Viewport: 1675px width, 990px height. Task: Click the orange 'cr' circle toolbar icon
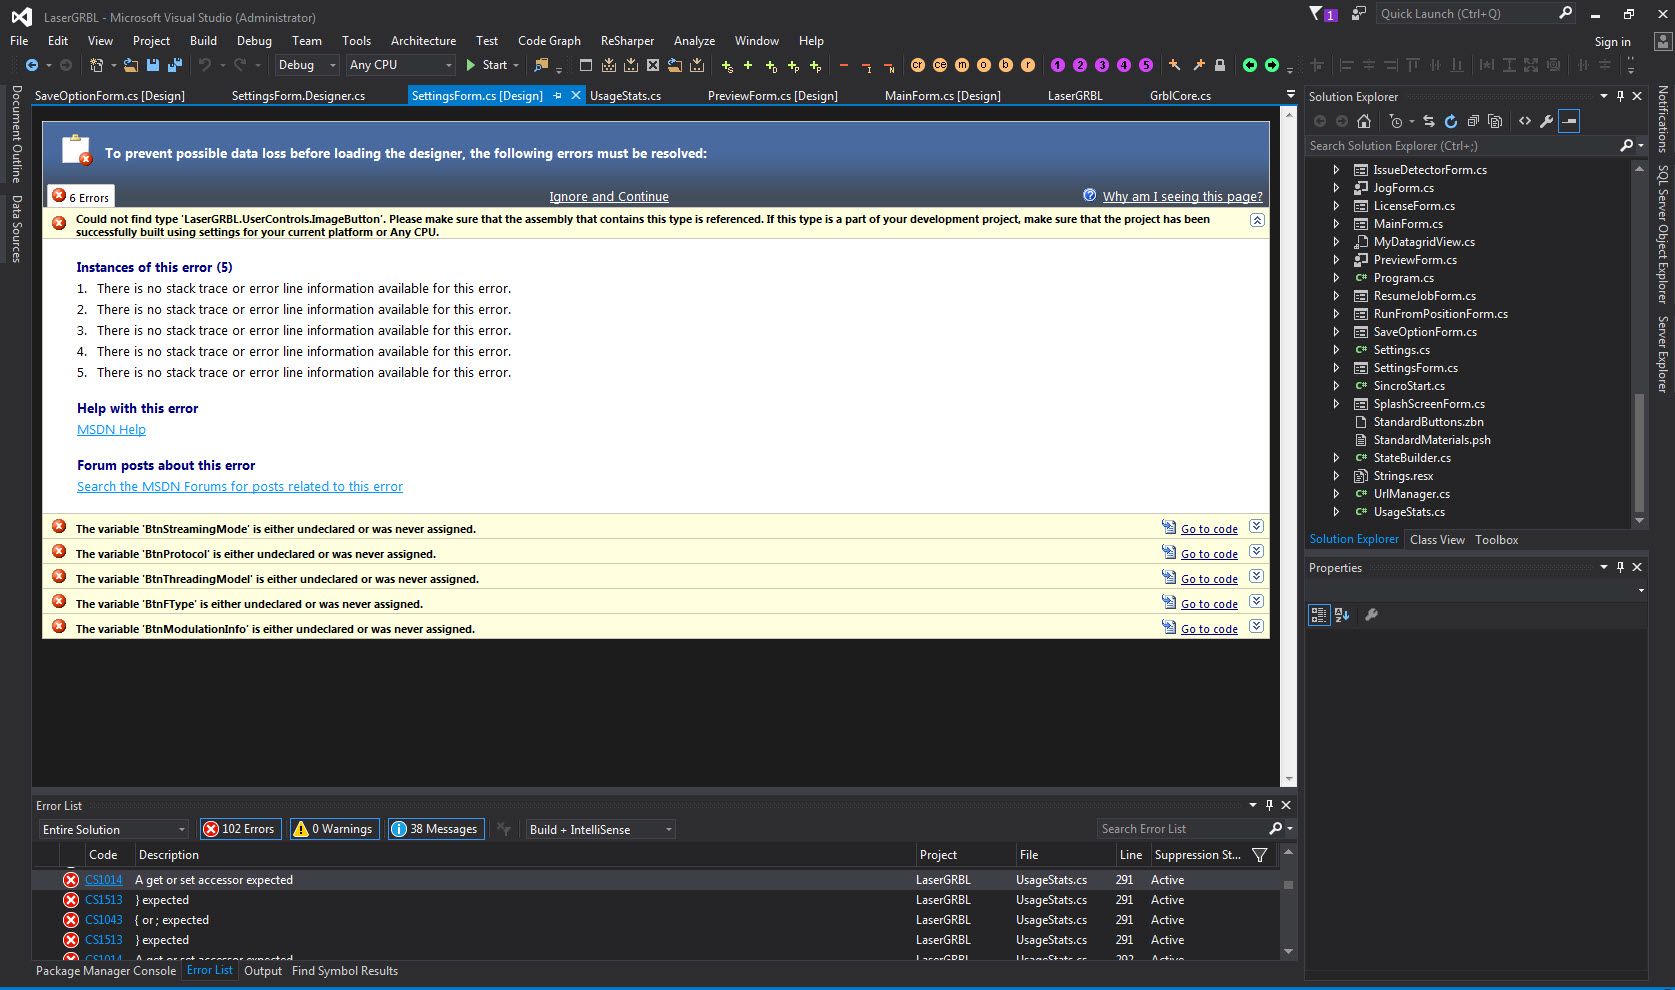point(918,65)
